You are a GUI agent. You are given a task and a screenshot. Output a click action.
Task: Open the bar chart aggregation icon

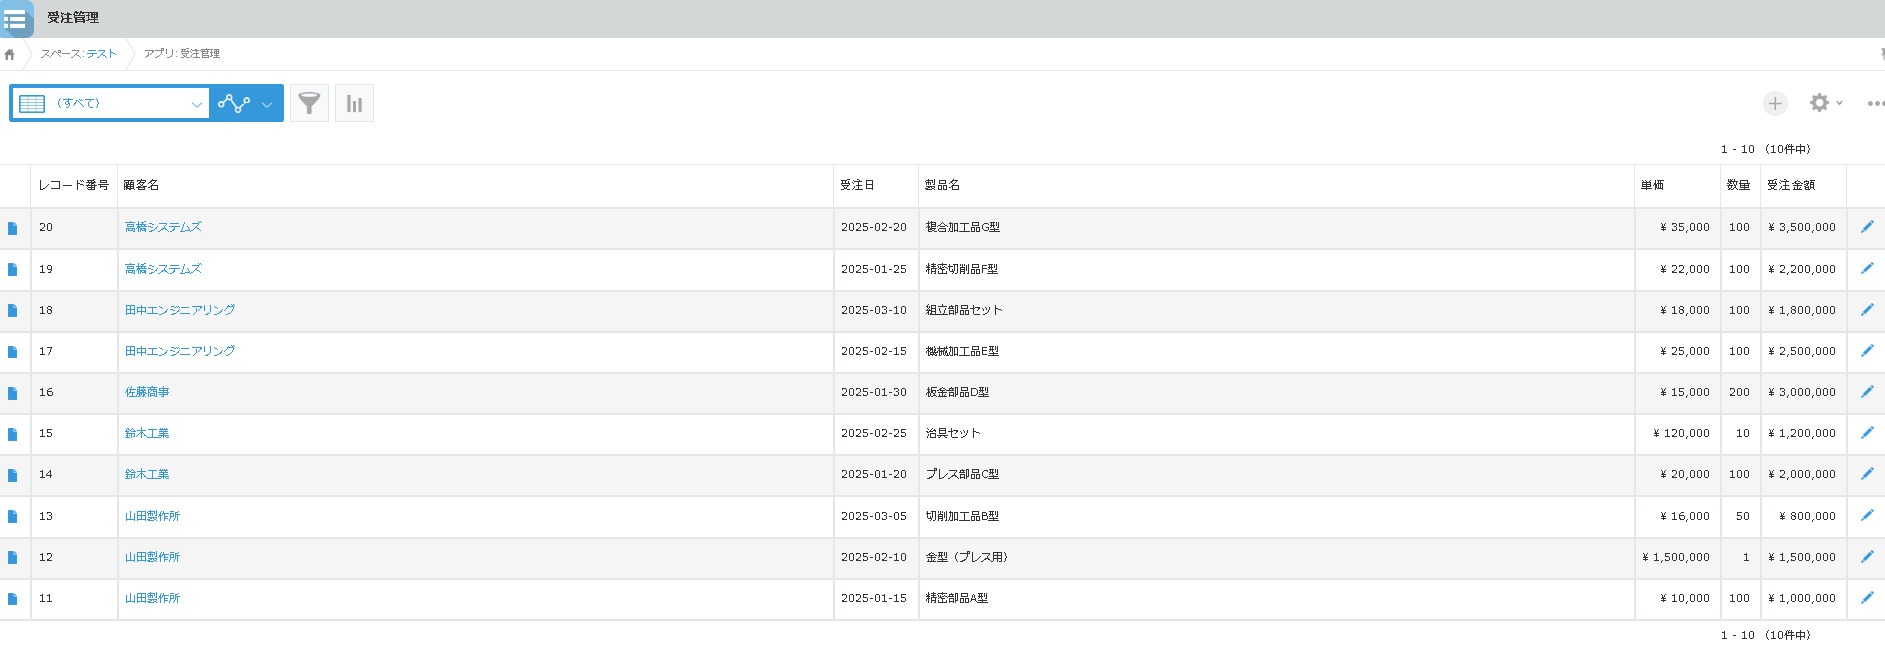tap(354, 103)
